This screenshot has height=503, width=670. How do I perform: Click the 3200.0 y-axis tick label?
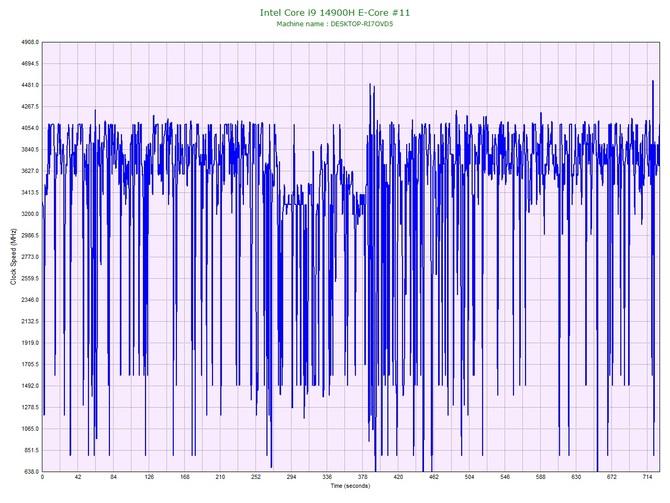[x=30, y=214]
